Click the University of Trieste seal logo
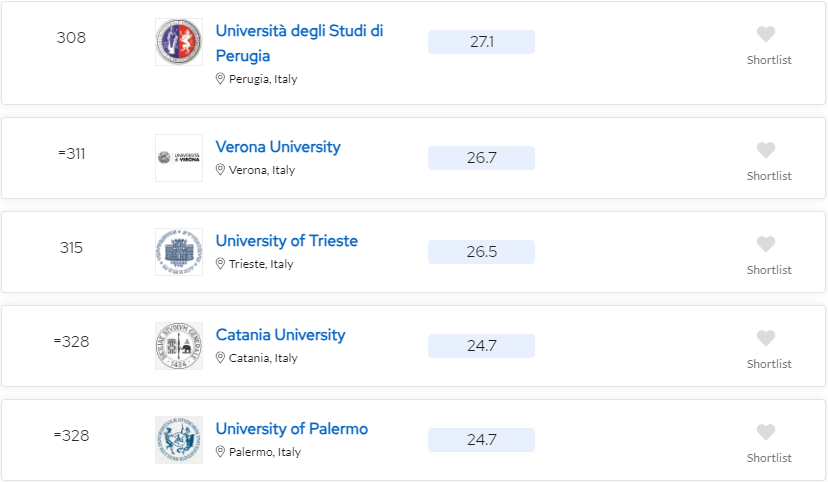Screen dimensions: 828x482 coord(179,252)
